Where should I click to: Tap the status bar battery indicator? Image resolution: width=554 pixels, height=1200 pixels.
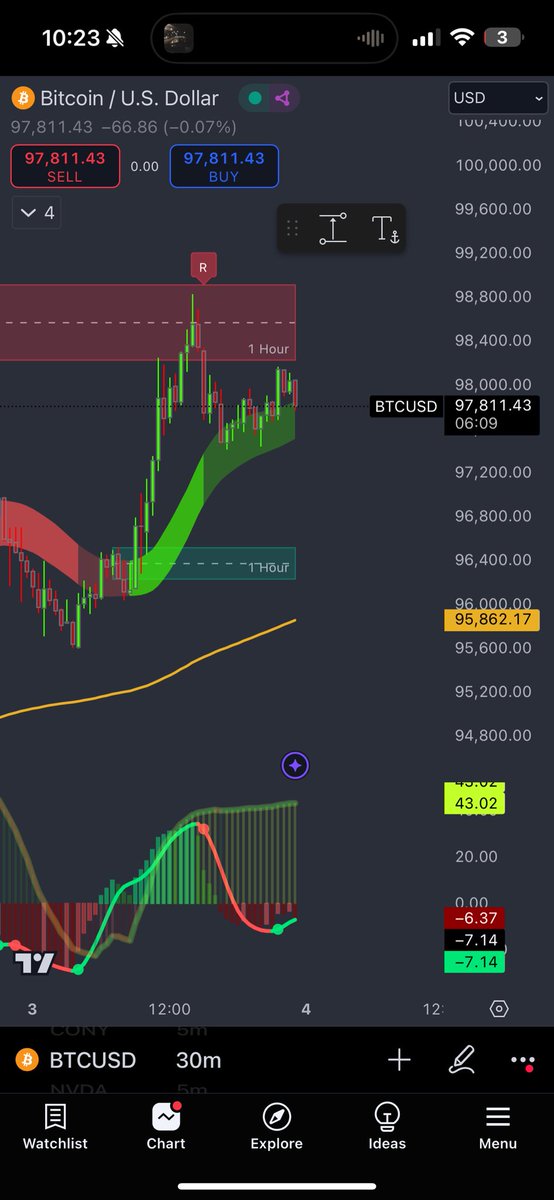coord(503,38)
